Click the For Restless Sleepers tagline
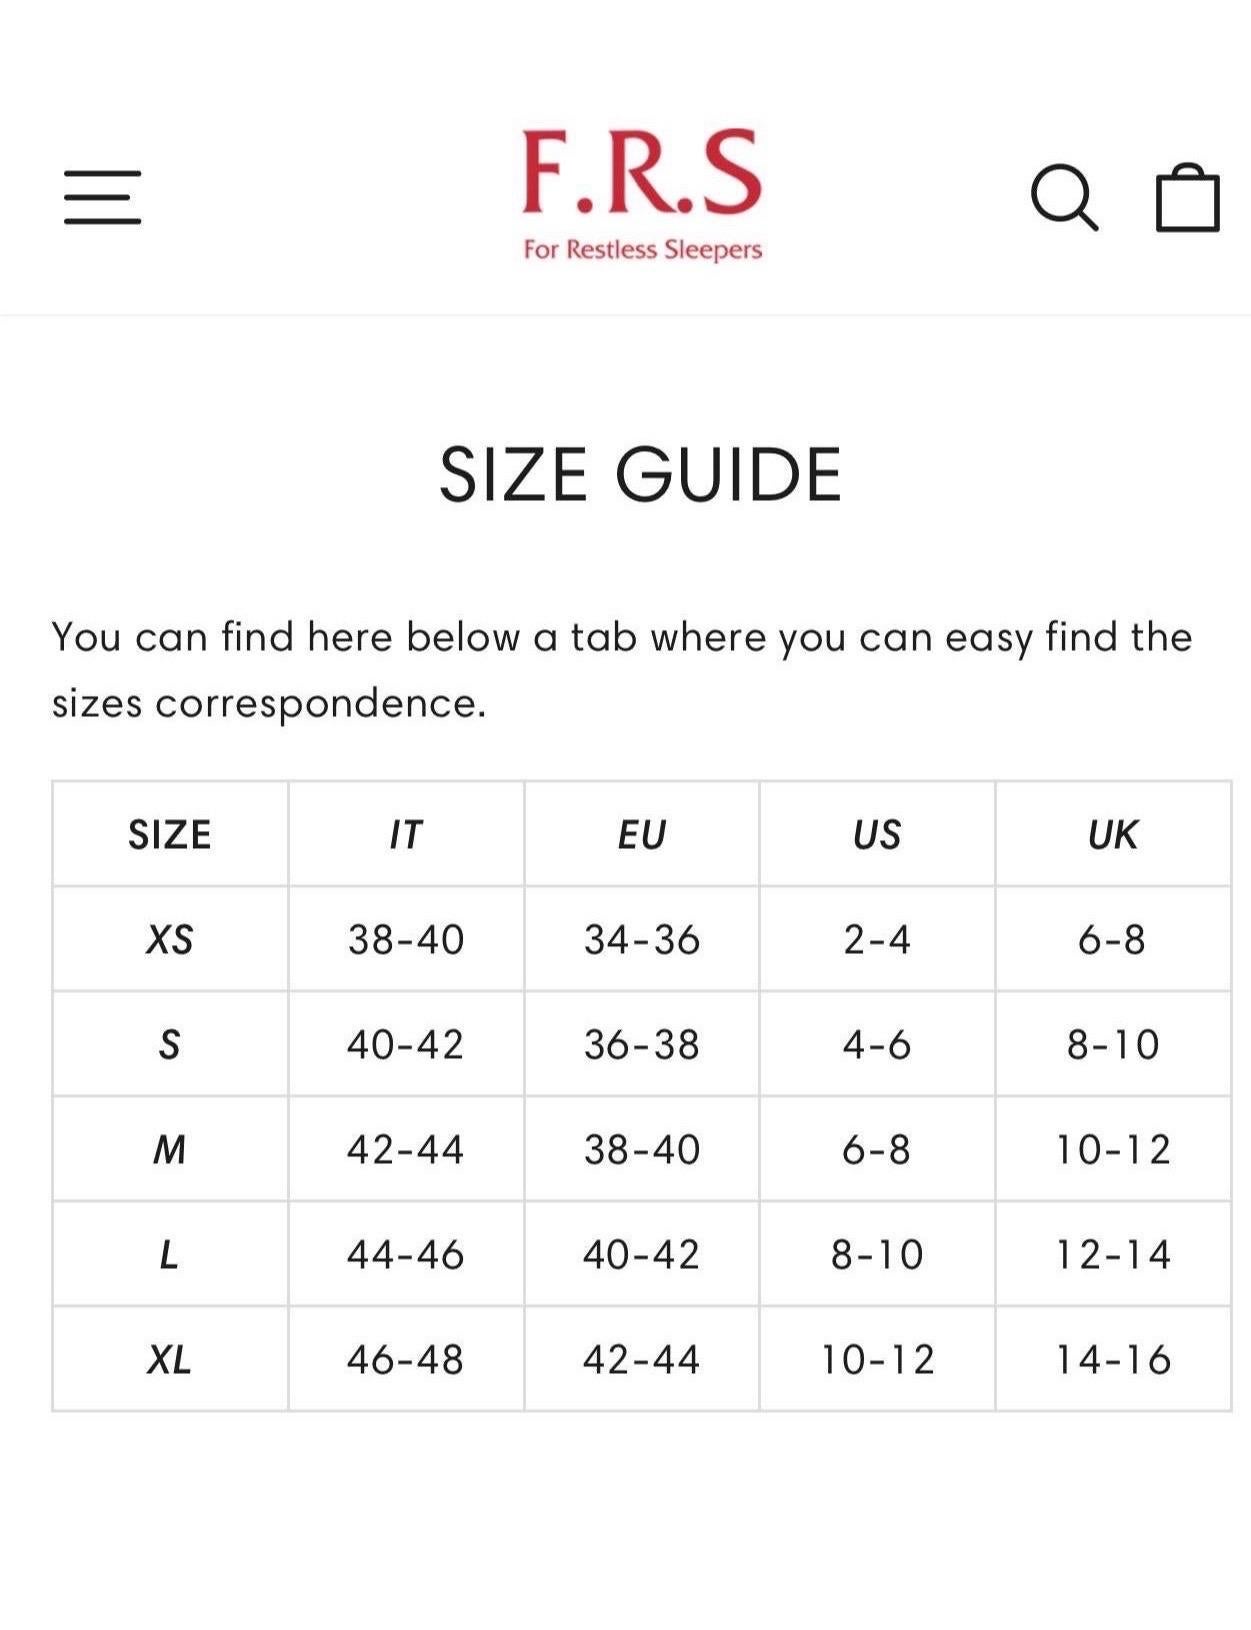Screen dimensions: 1251x1630 click(x=642, y=249)
